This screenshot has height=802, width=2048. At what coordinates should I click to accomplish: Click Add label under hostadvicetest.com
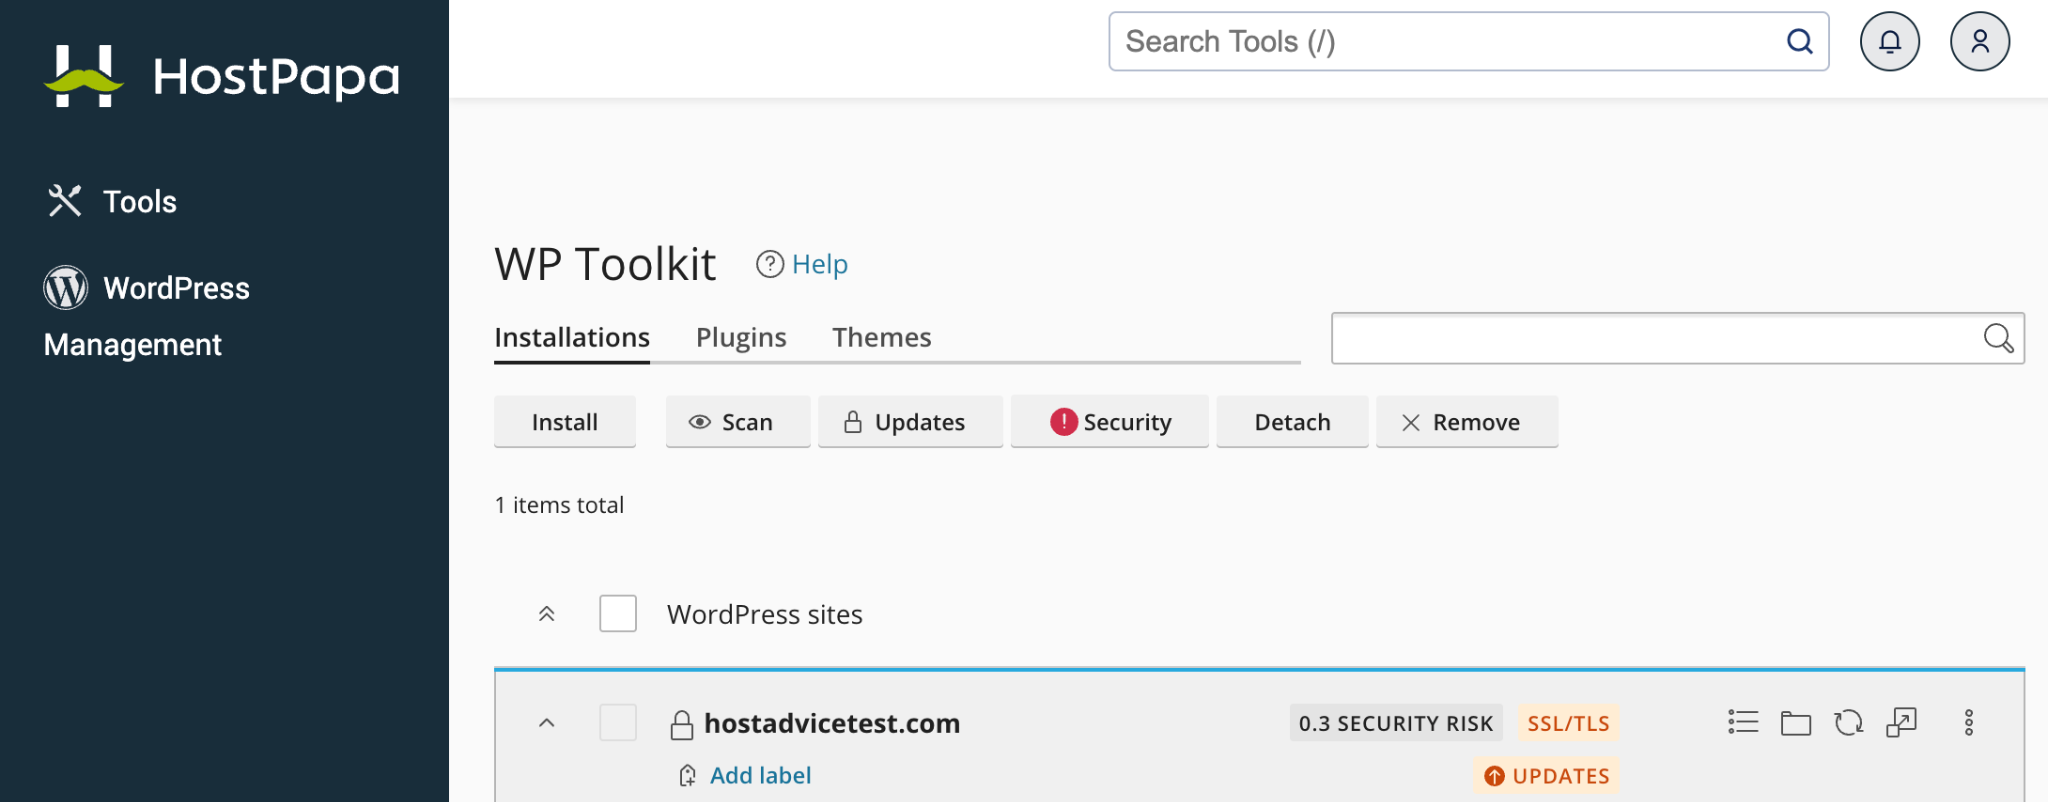pos(760,775)
